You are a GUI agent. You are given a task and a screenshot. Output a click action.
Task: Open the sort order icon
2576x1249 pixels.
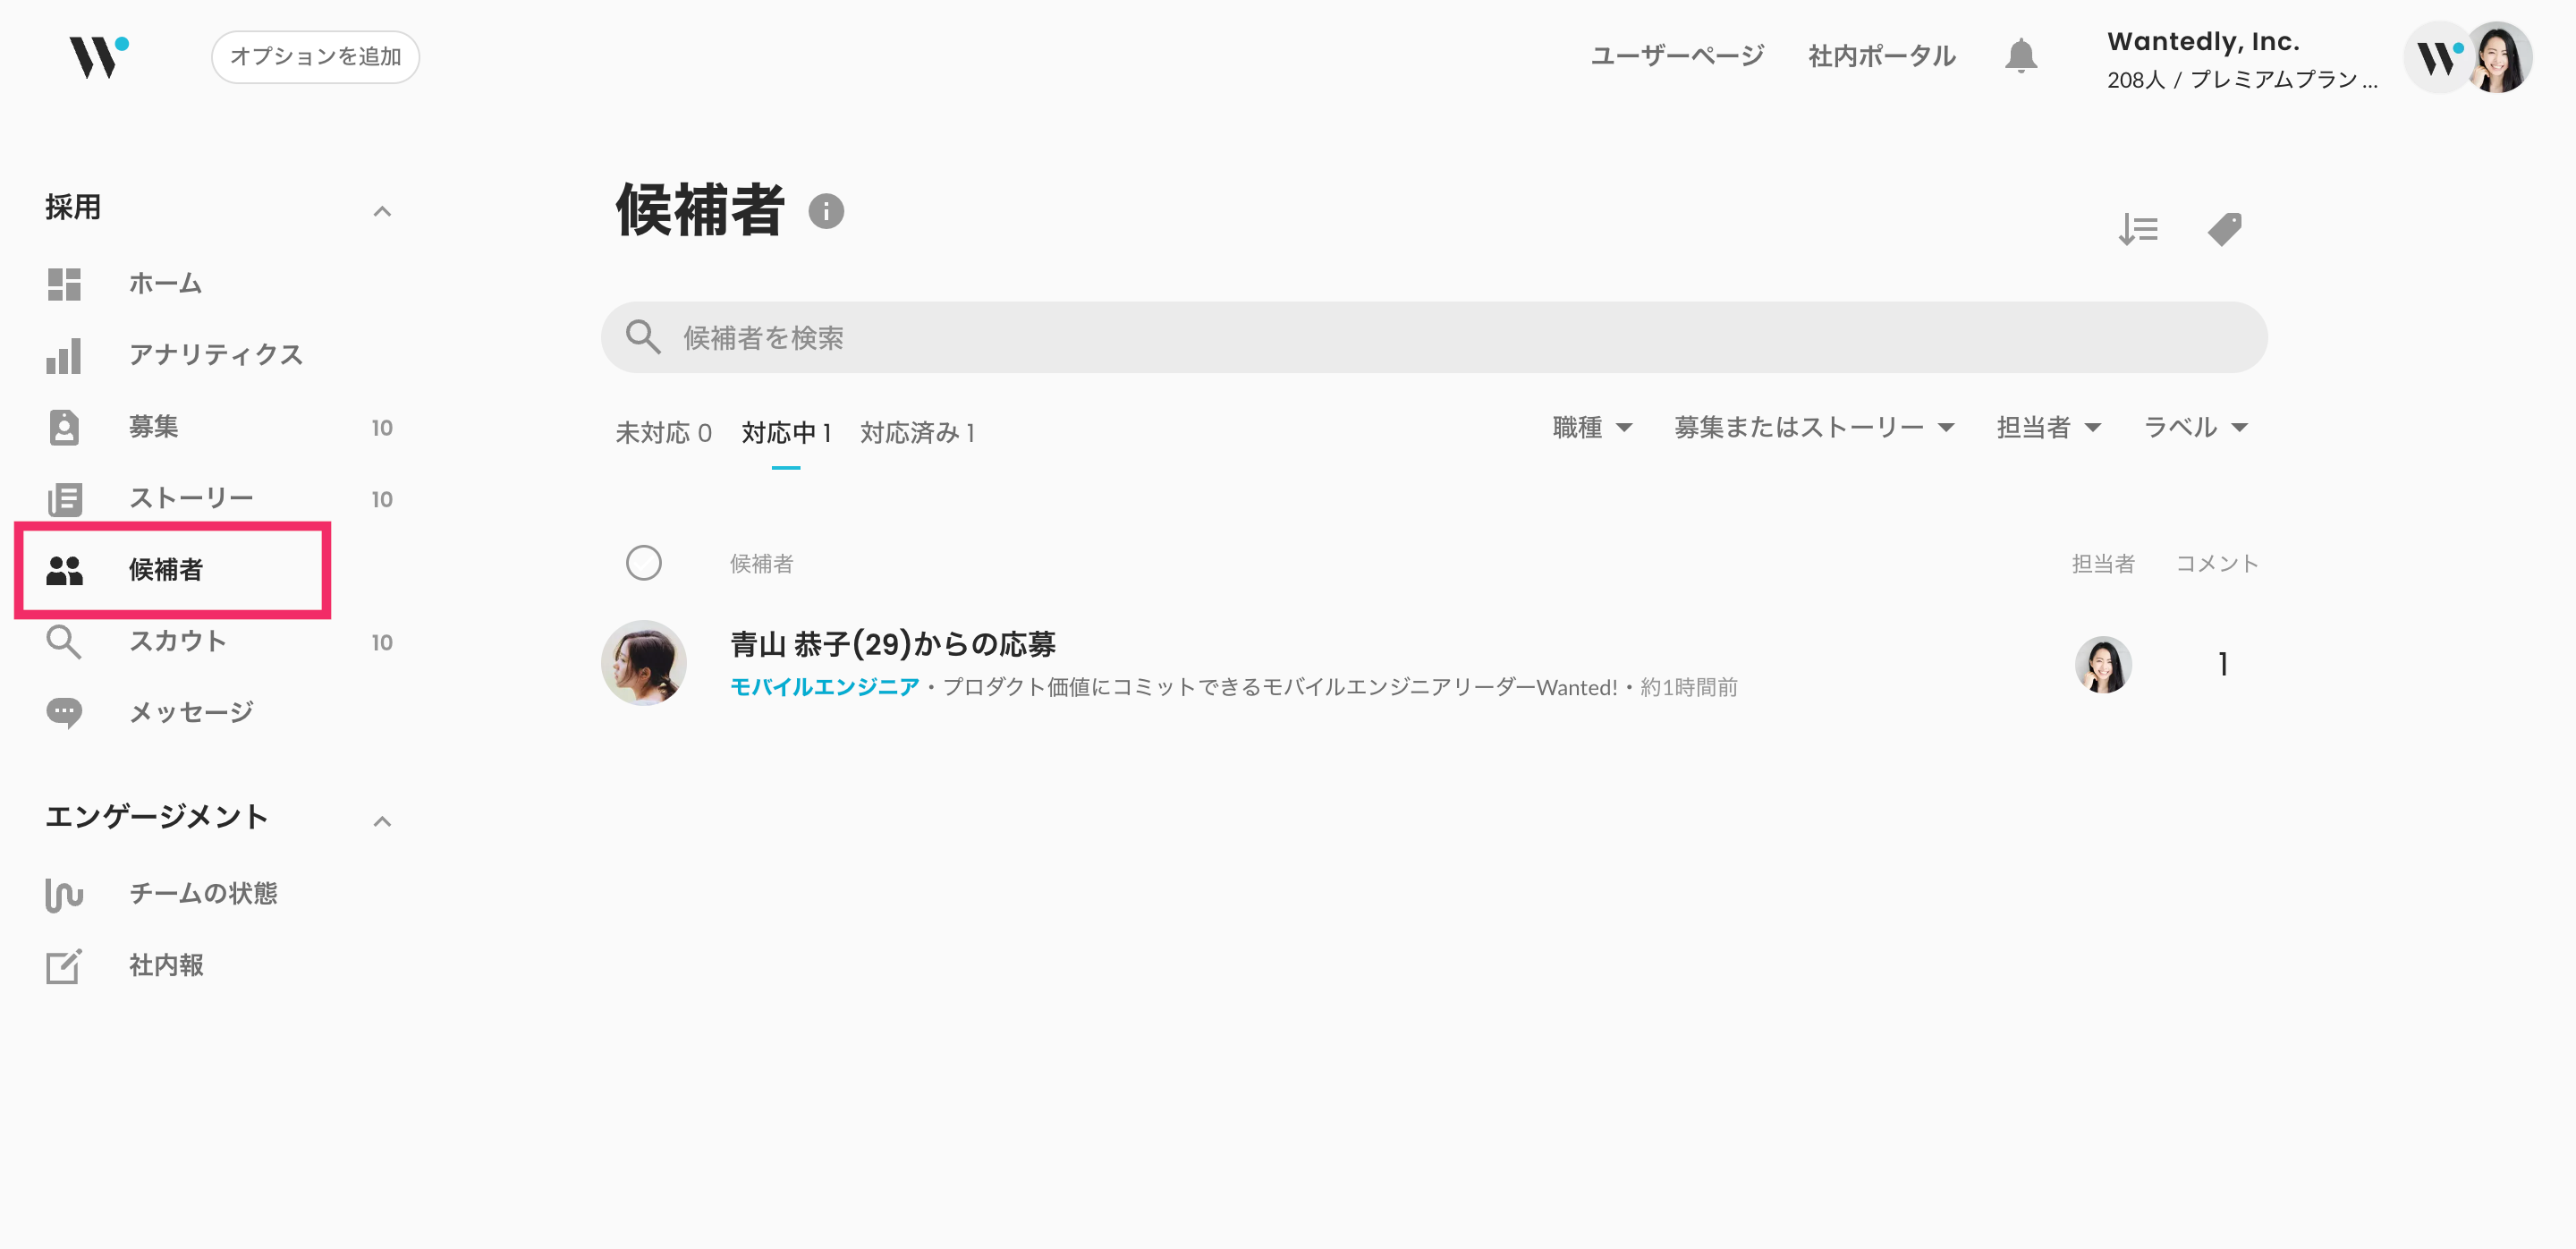2138,230
